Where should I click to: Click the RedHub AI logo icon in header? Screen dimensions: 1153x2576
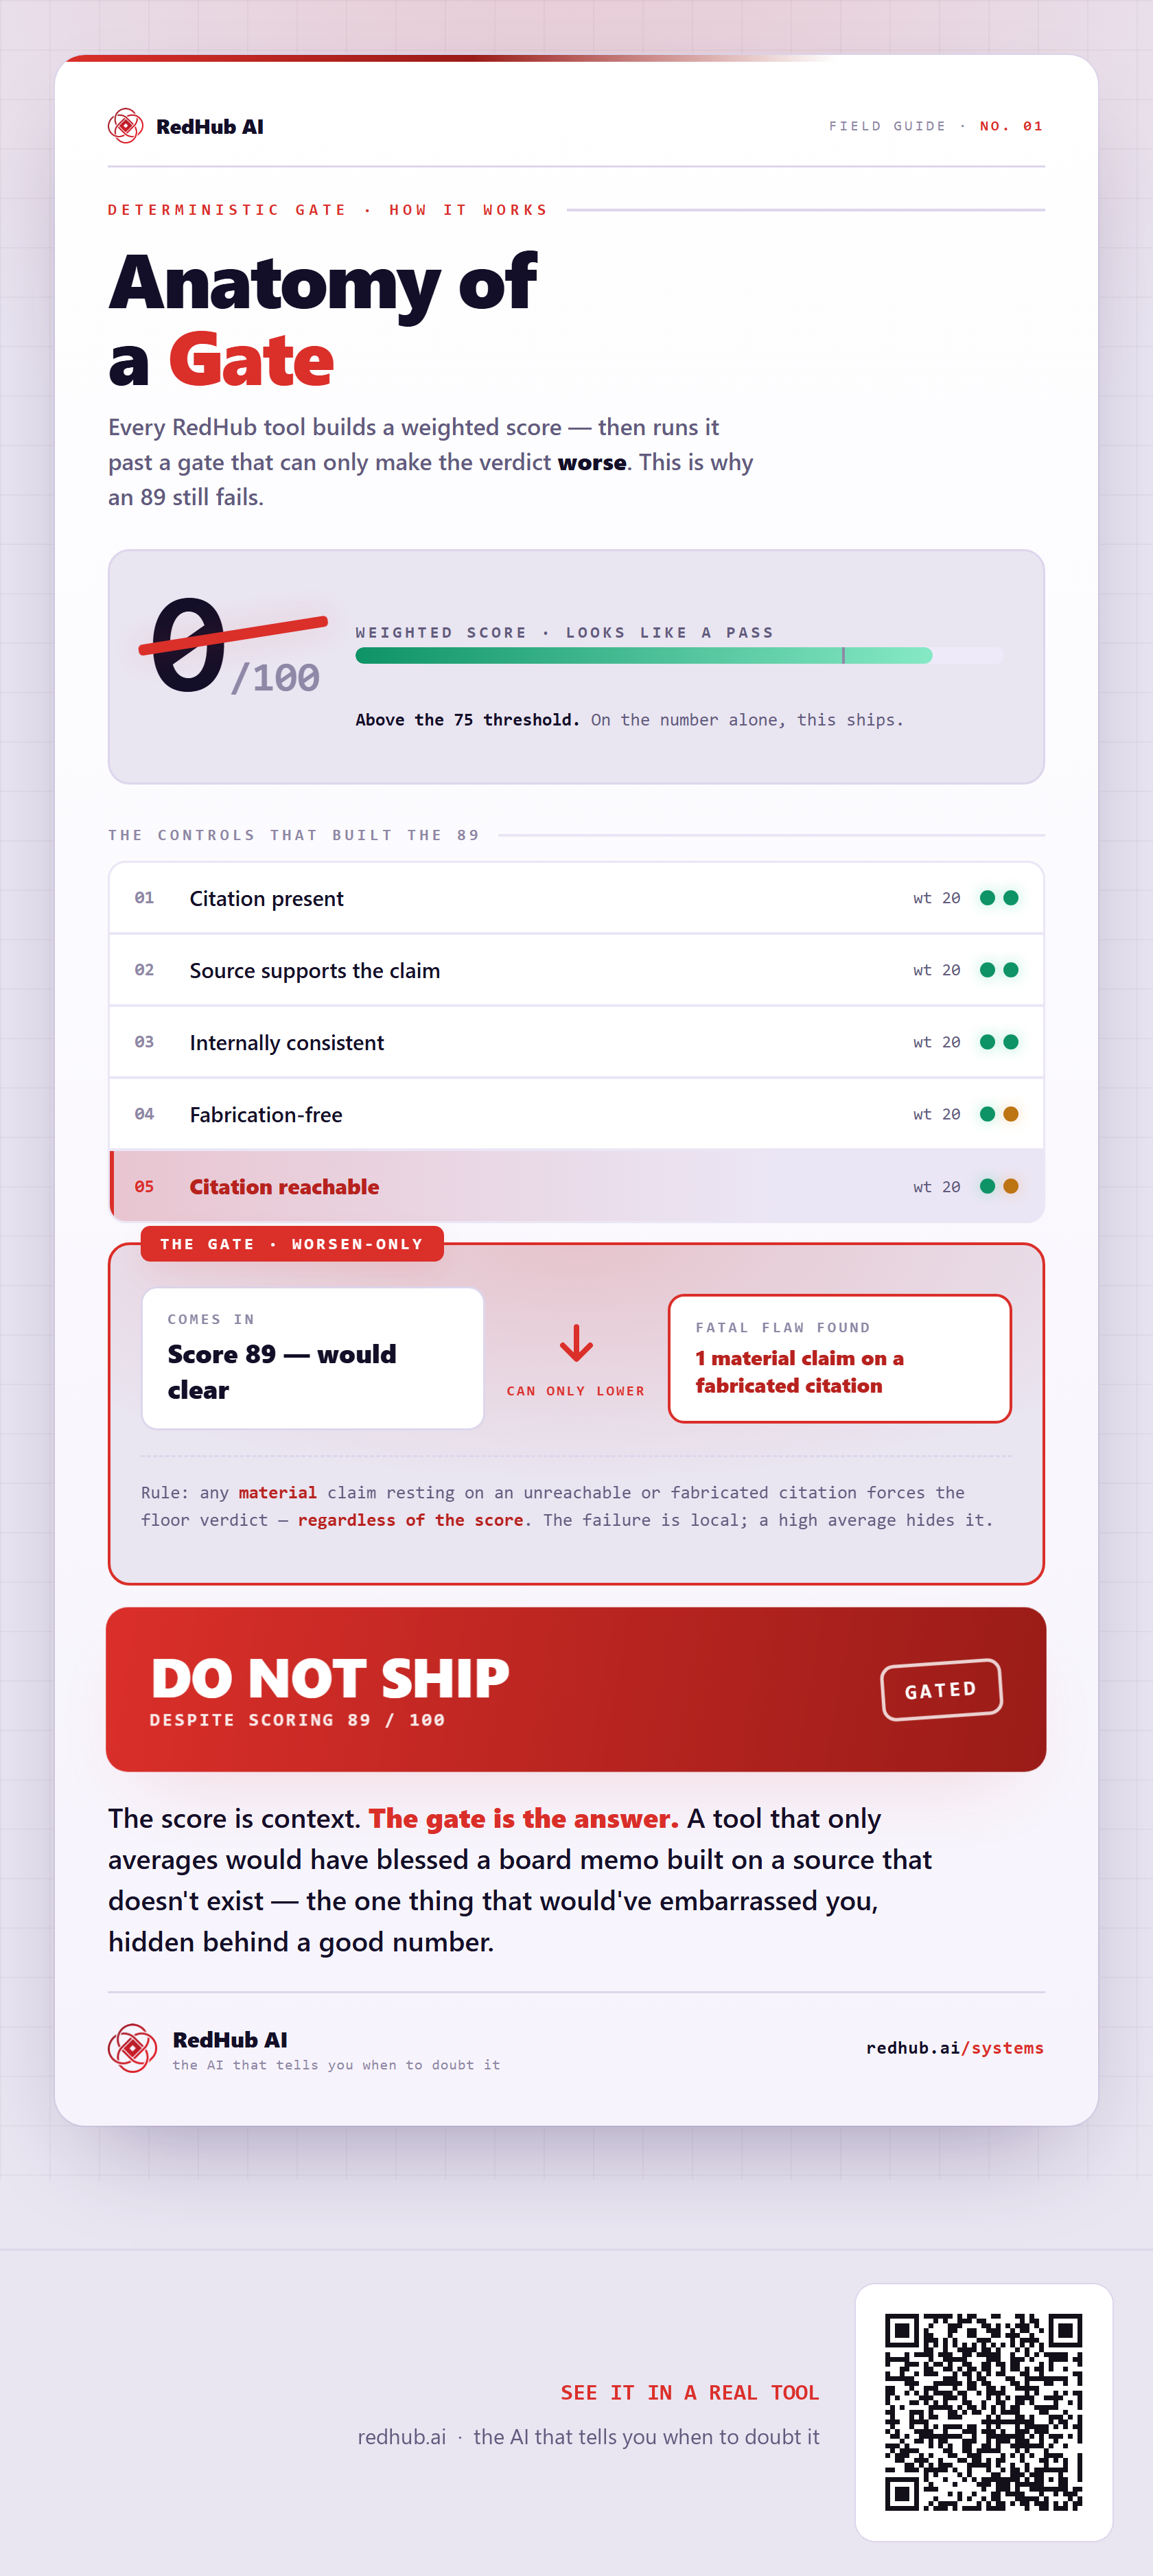(126, 126)
